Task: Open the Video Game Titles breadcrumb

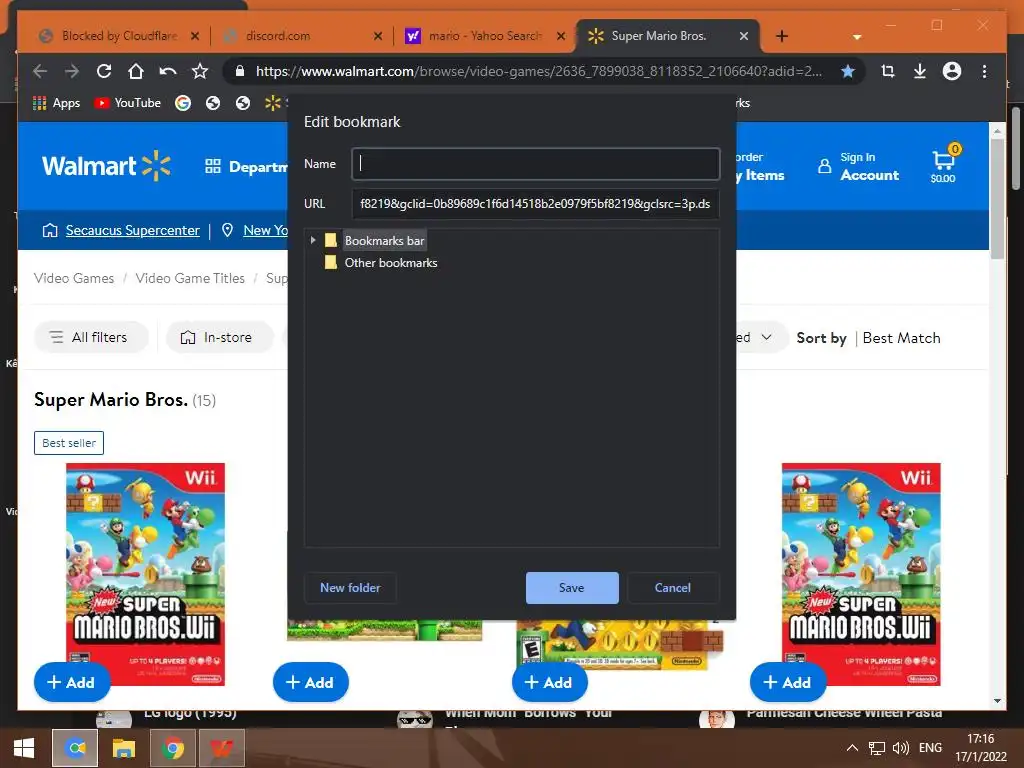Action: 190,278
